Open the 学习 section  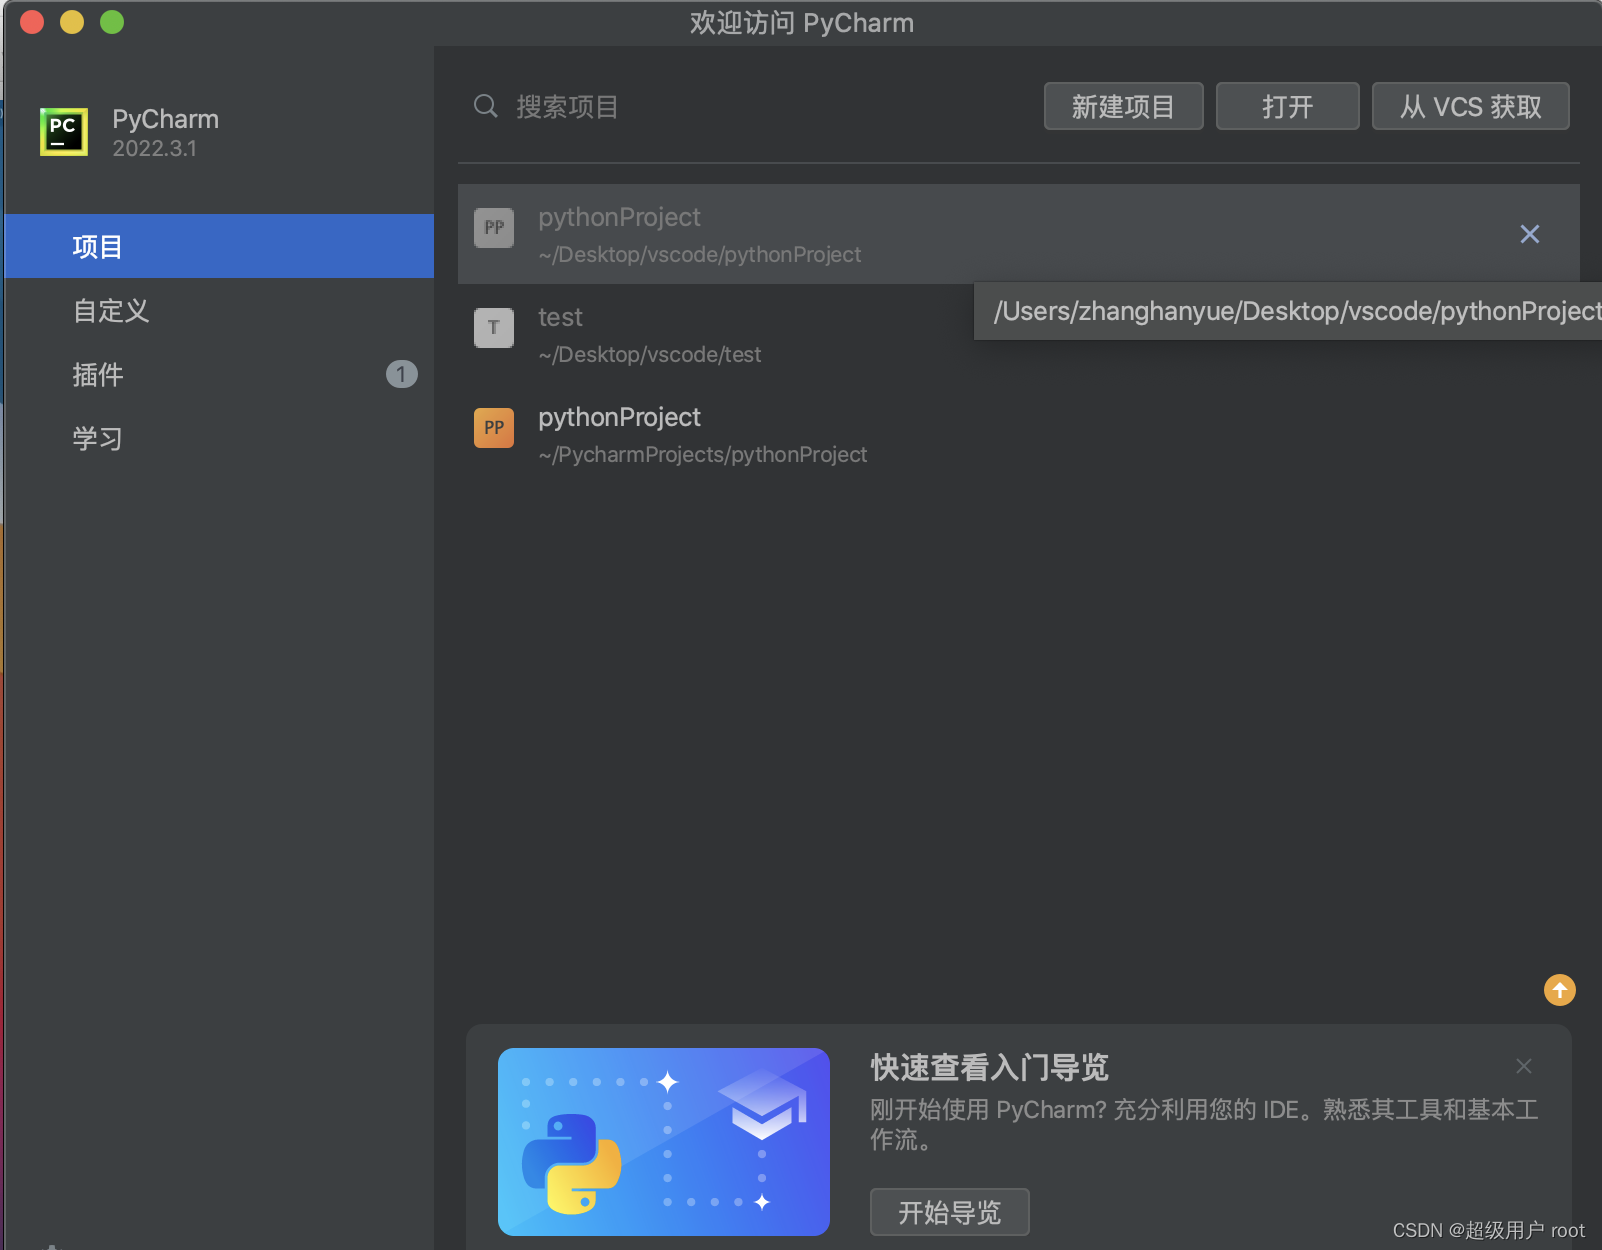[219, 438]
